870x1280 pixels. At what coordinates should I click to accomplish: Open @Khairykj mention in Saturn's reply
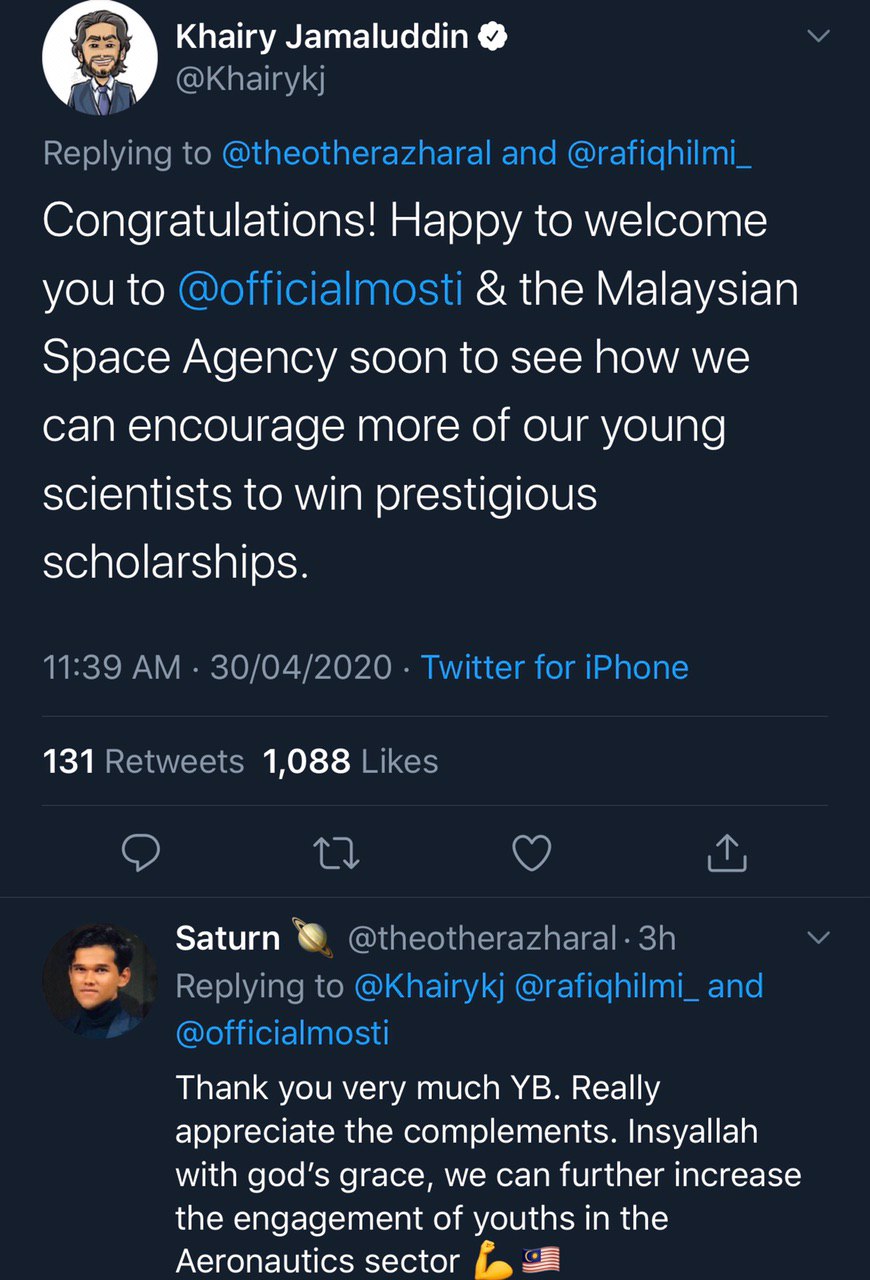[430, 986]
